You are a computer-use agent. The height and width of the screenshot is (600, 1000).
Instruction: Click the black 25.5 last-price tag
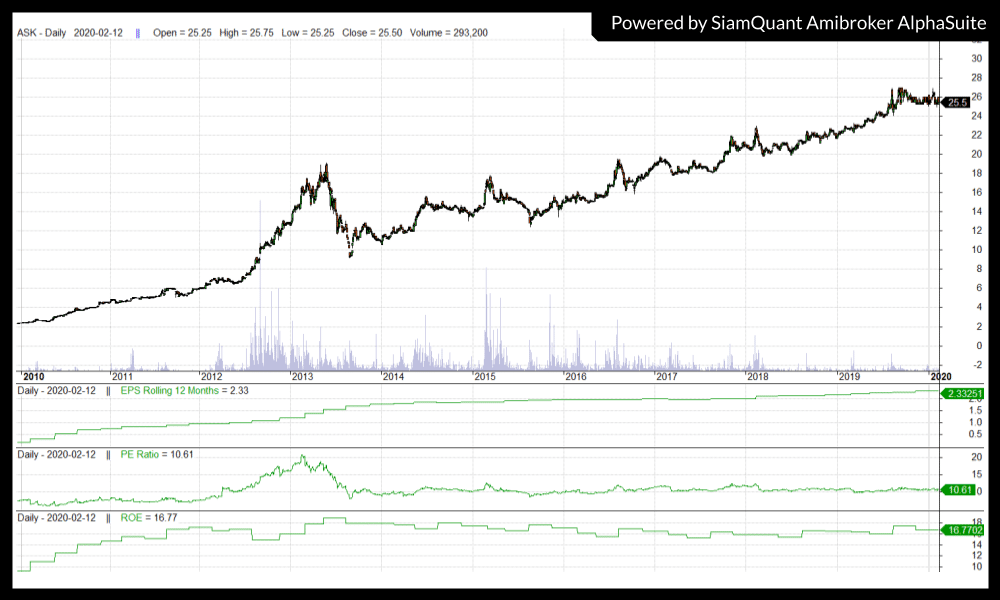(x=957, y=101)
